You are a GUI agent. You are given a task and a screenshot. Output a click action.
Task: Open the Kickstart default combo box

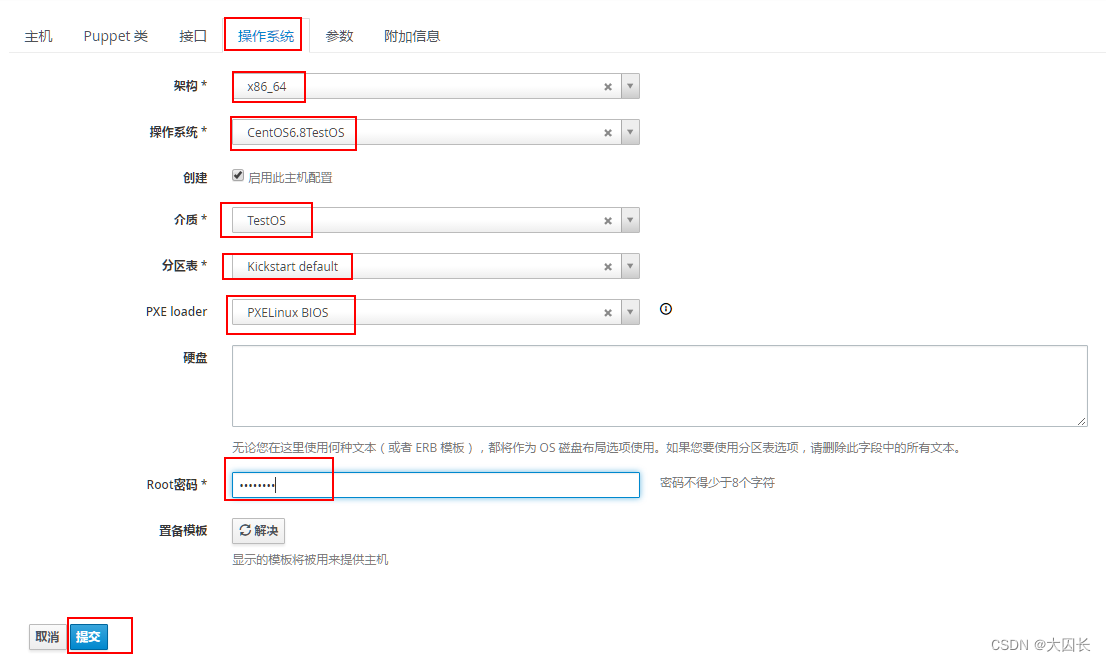tap(436, 266)
